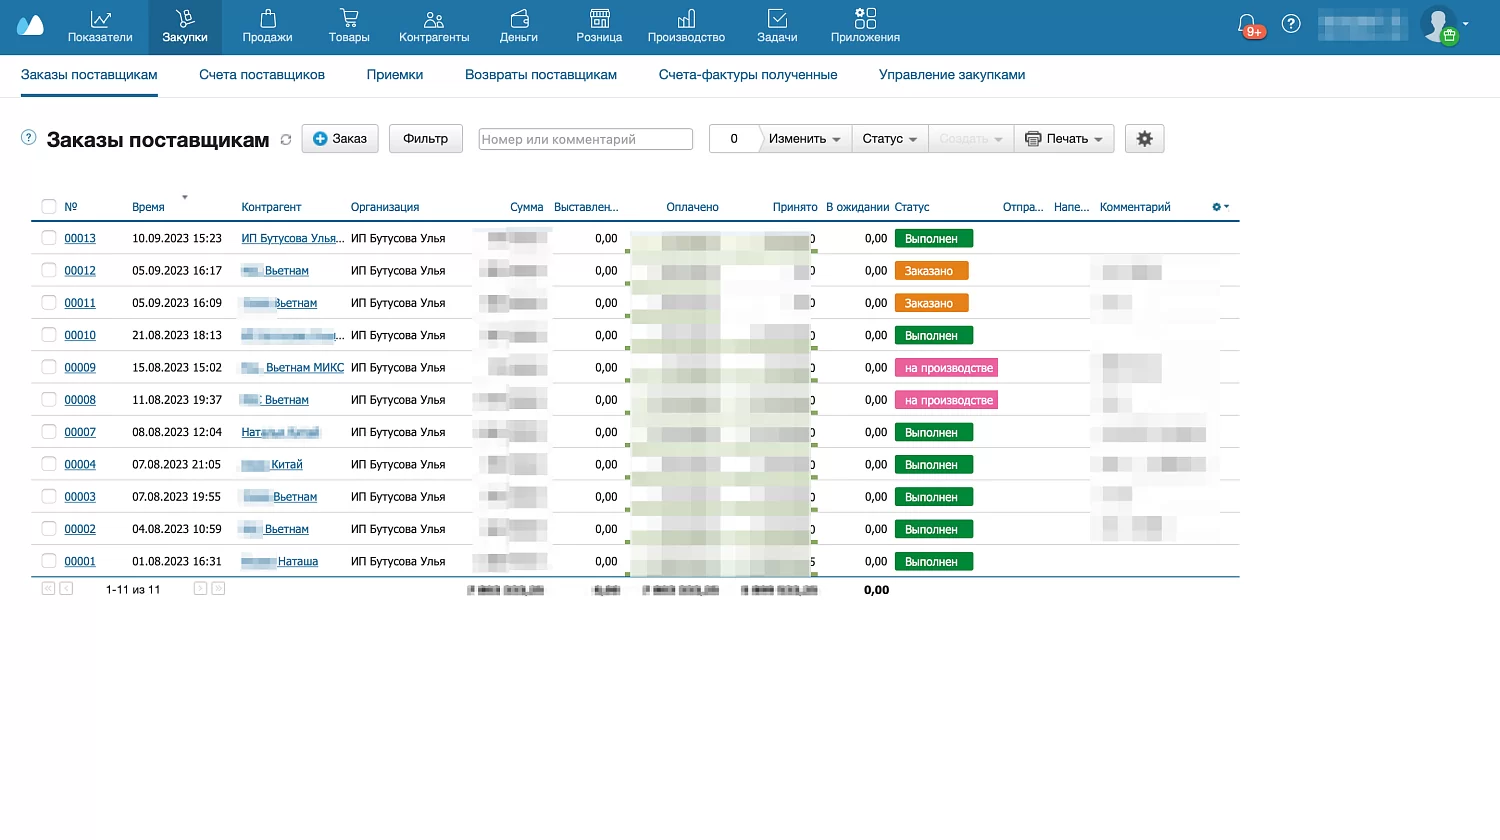This screenshot has height=840, width=1500.
Task: Switch to the Счета поставщиков tab
Action: 262,75
